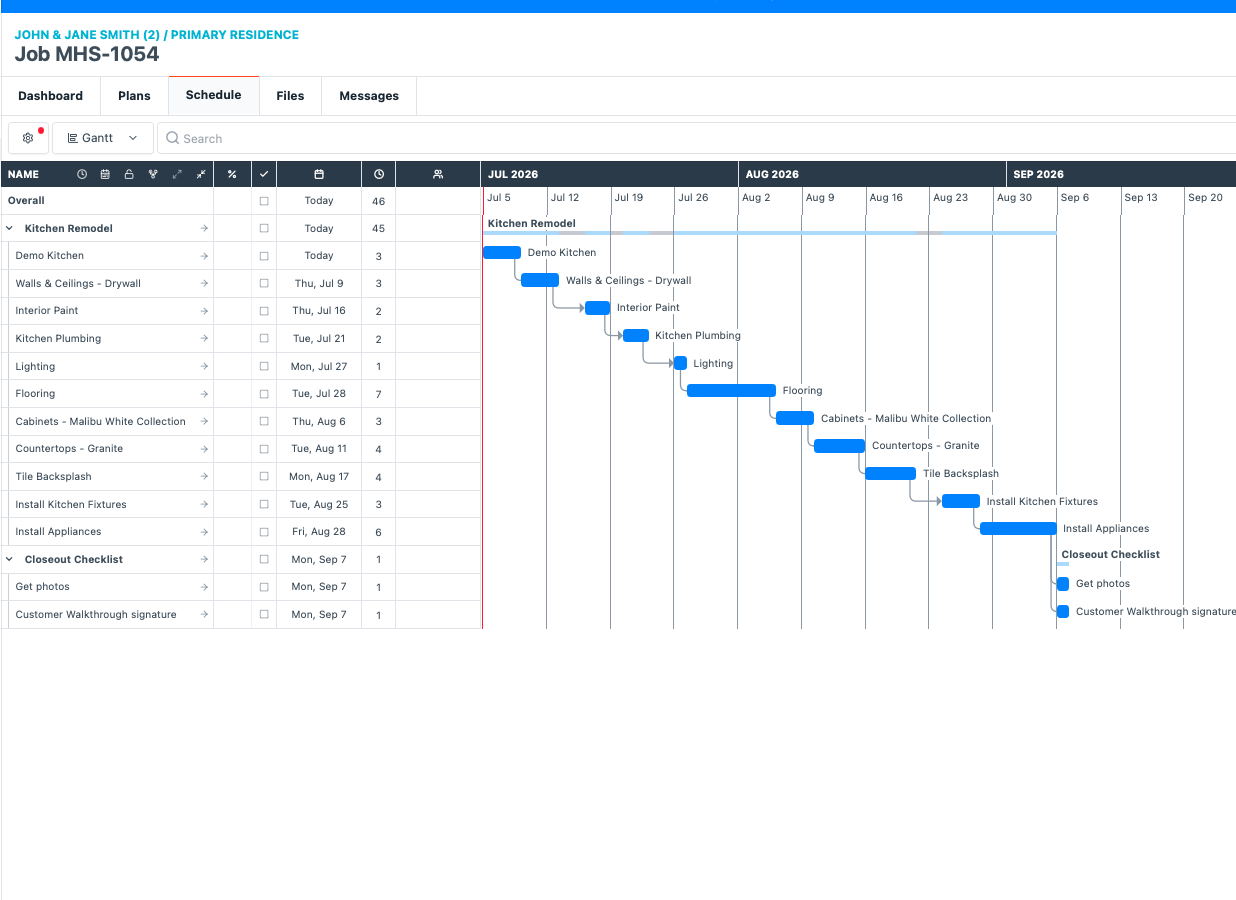Click Install Appliances duration value 6
The height and width of the screenshot is (900, 1236).
(x=379, y=533)
